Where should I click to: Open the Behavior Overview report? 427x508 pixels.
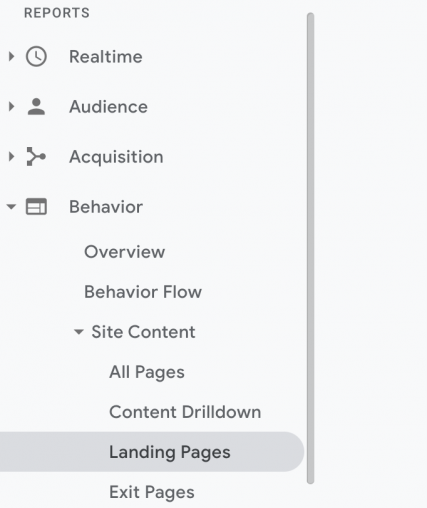[x=124, y=252]
